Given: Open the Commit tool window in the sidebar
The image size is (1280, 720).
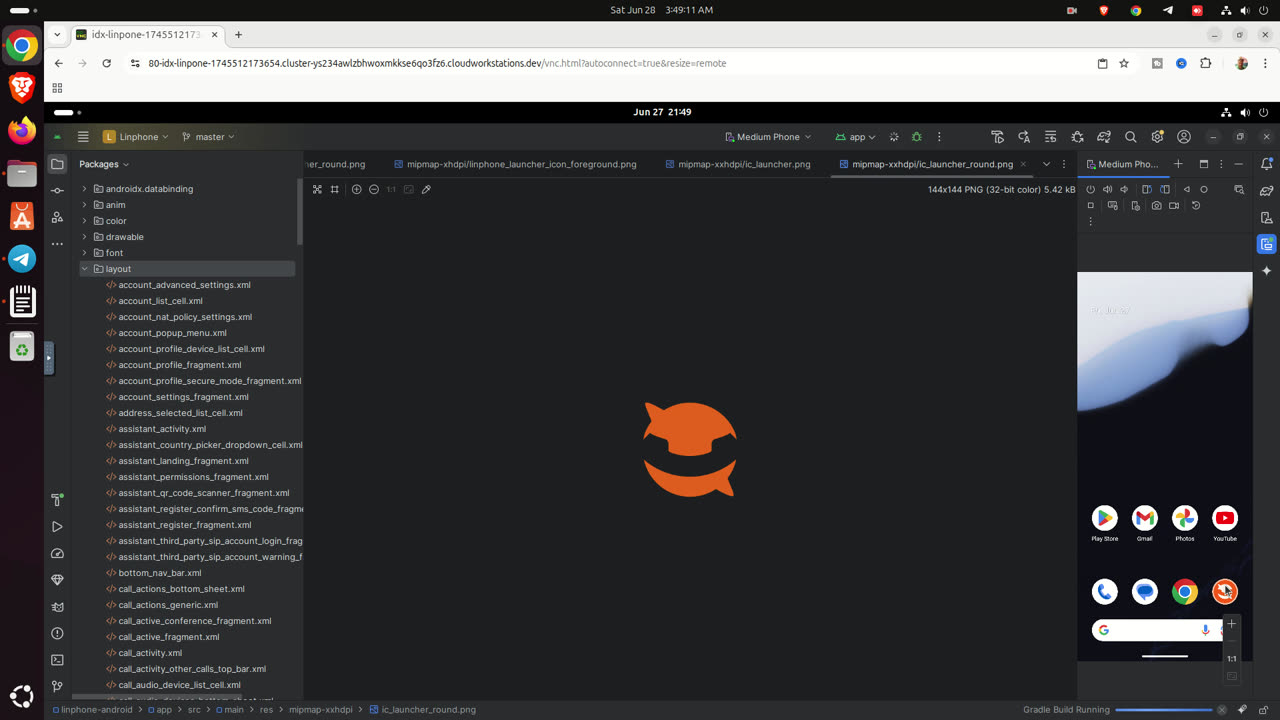Looking at the screenshot, I should coord(57,190).
